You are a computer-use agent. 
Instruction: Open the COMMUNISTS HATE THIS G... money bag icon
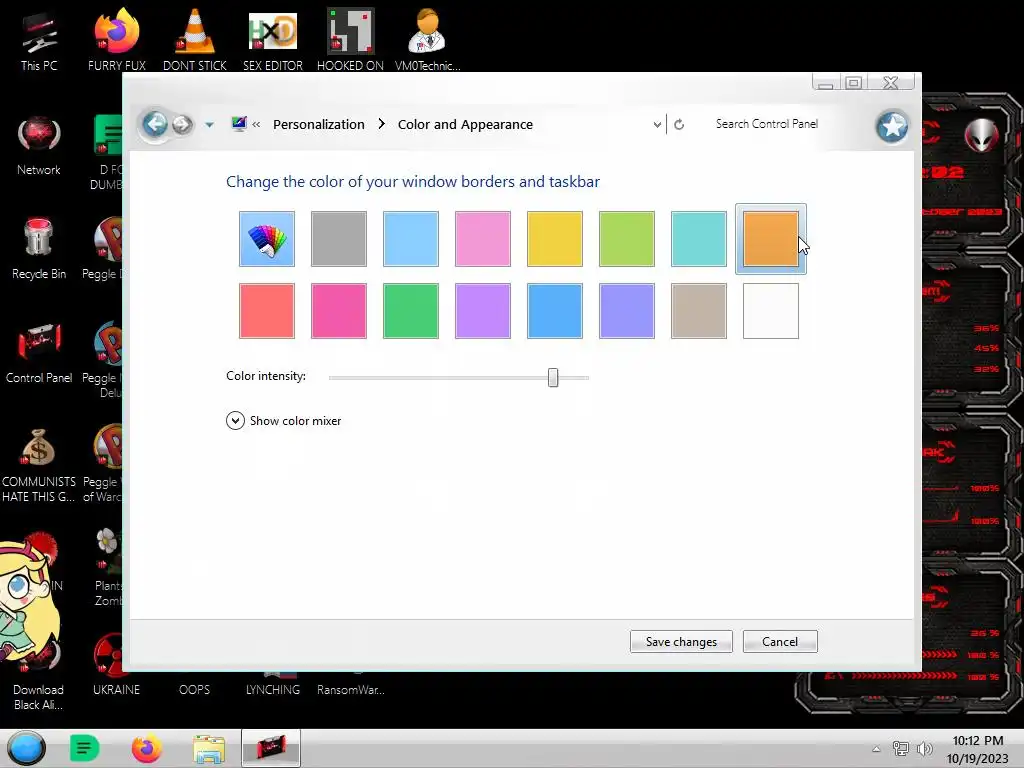(39, 465)
